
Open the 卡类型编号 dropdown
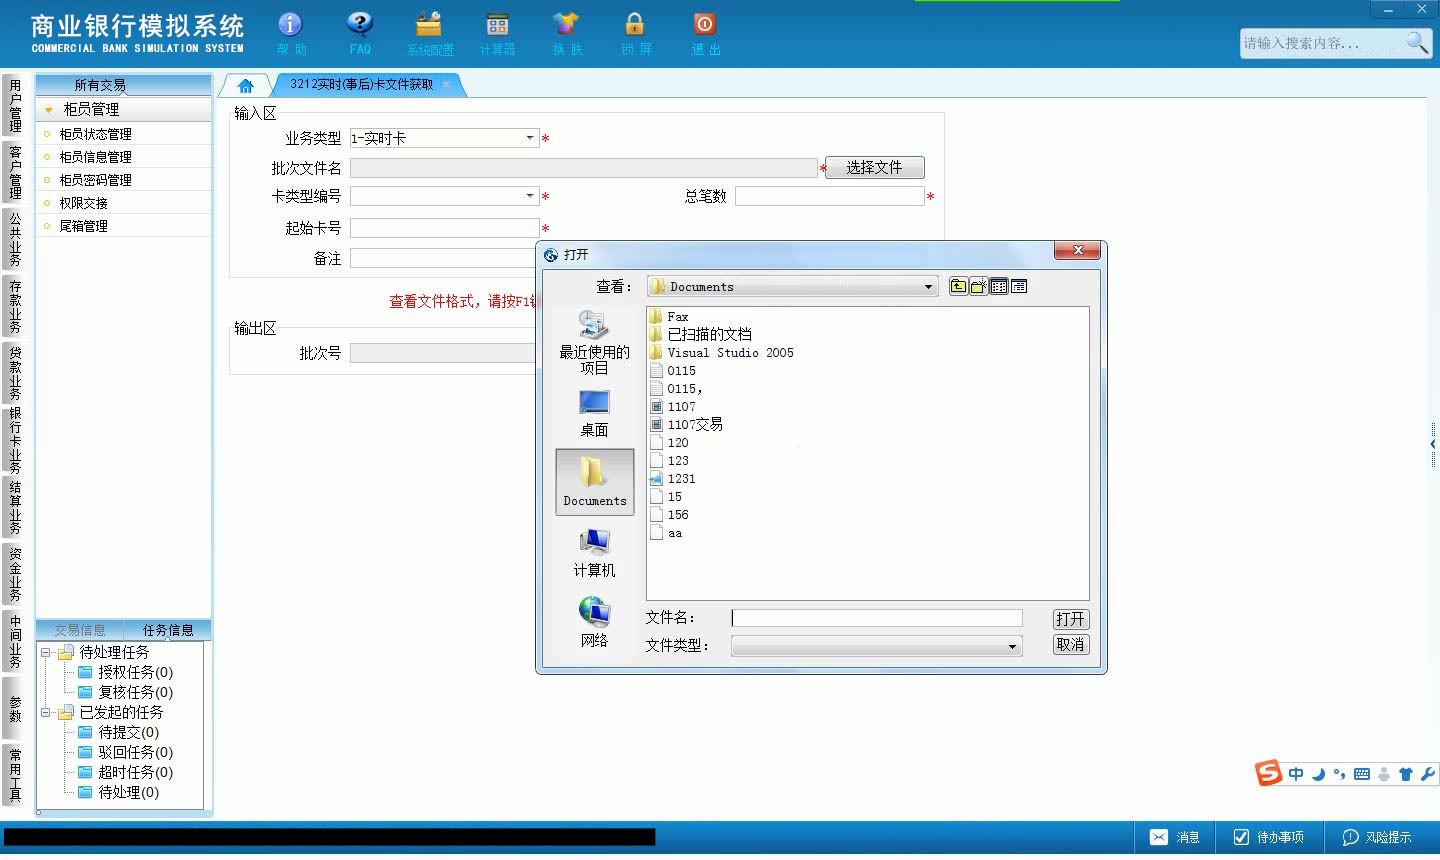(530, 196)
